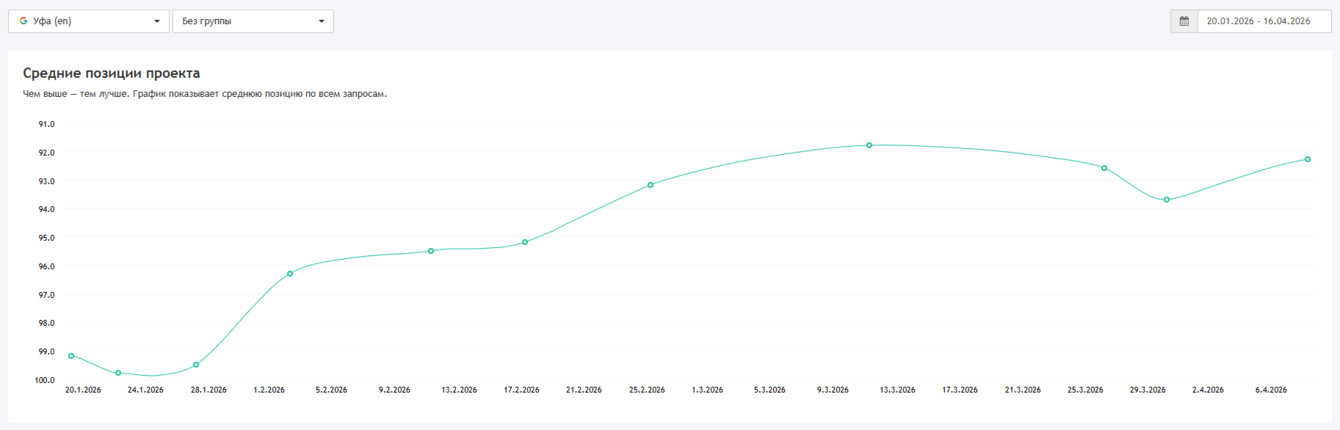Click the x-axis date 24.1.2026
Viewport: 1340px width, 430px height.
click(x=145, y=390)
